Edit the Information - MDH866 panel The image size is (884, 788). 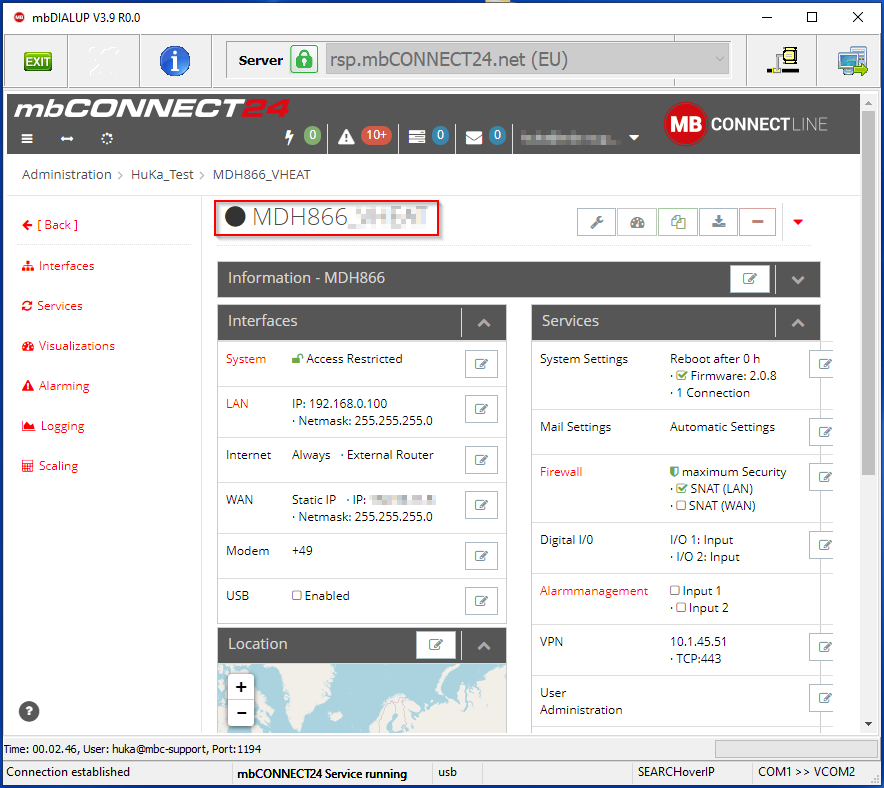[750, 278]
